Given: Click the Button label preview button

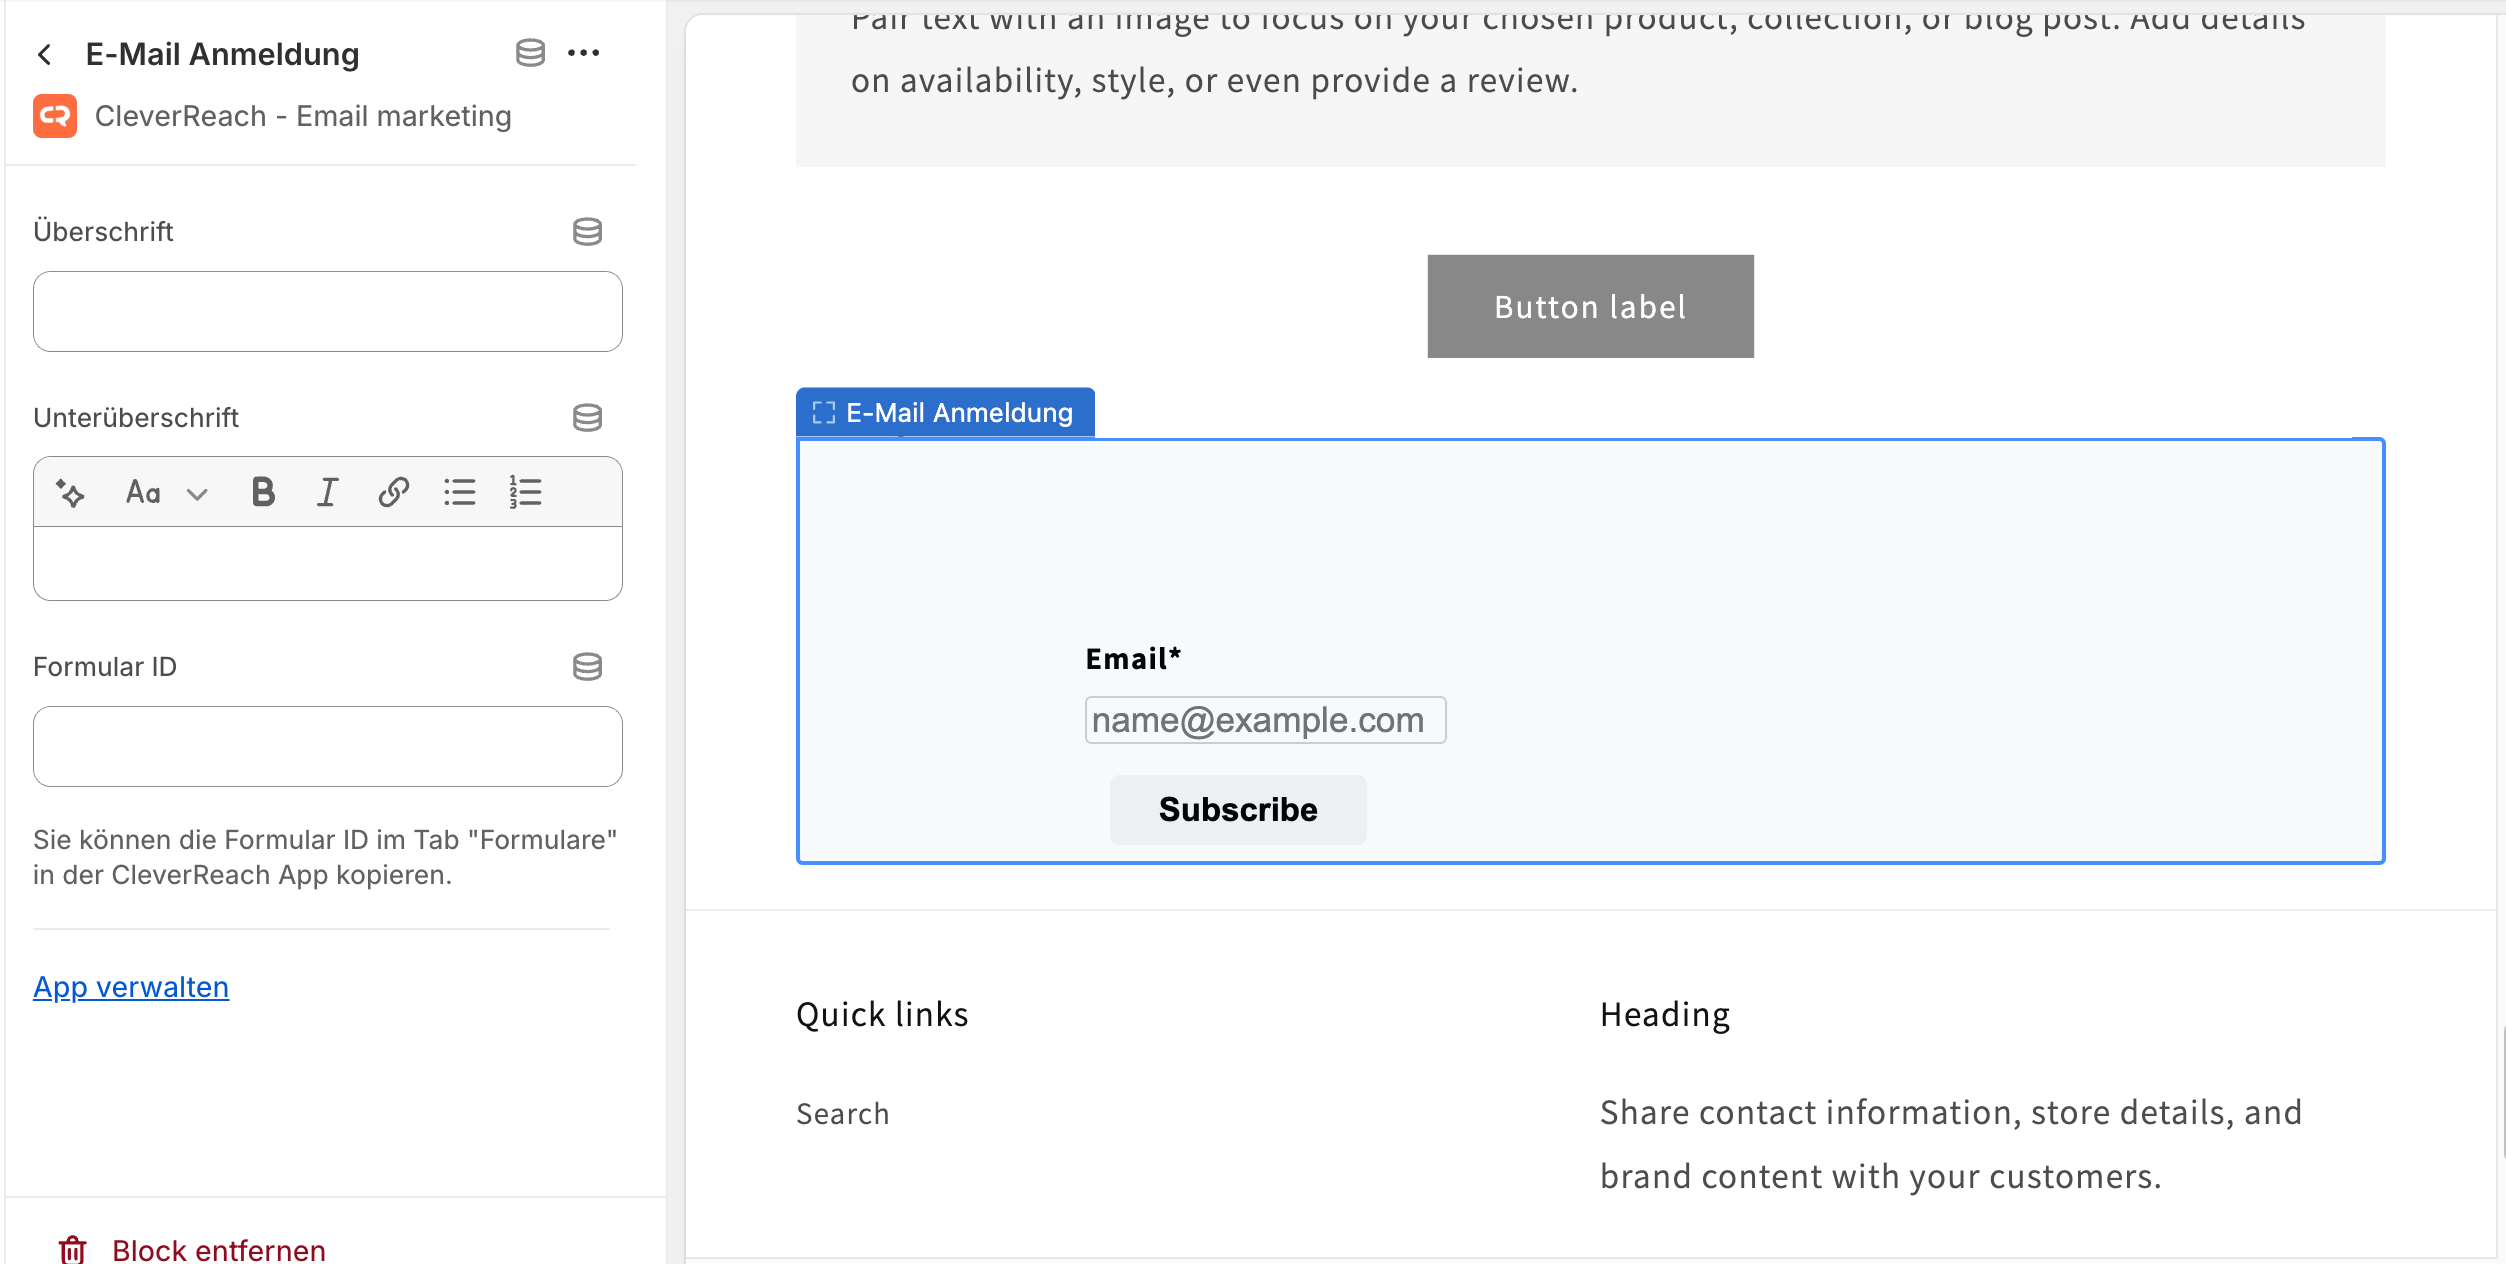Looking at the screenshot, I should [x=1590, y=306].
